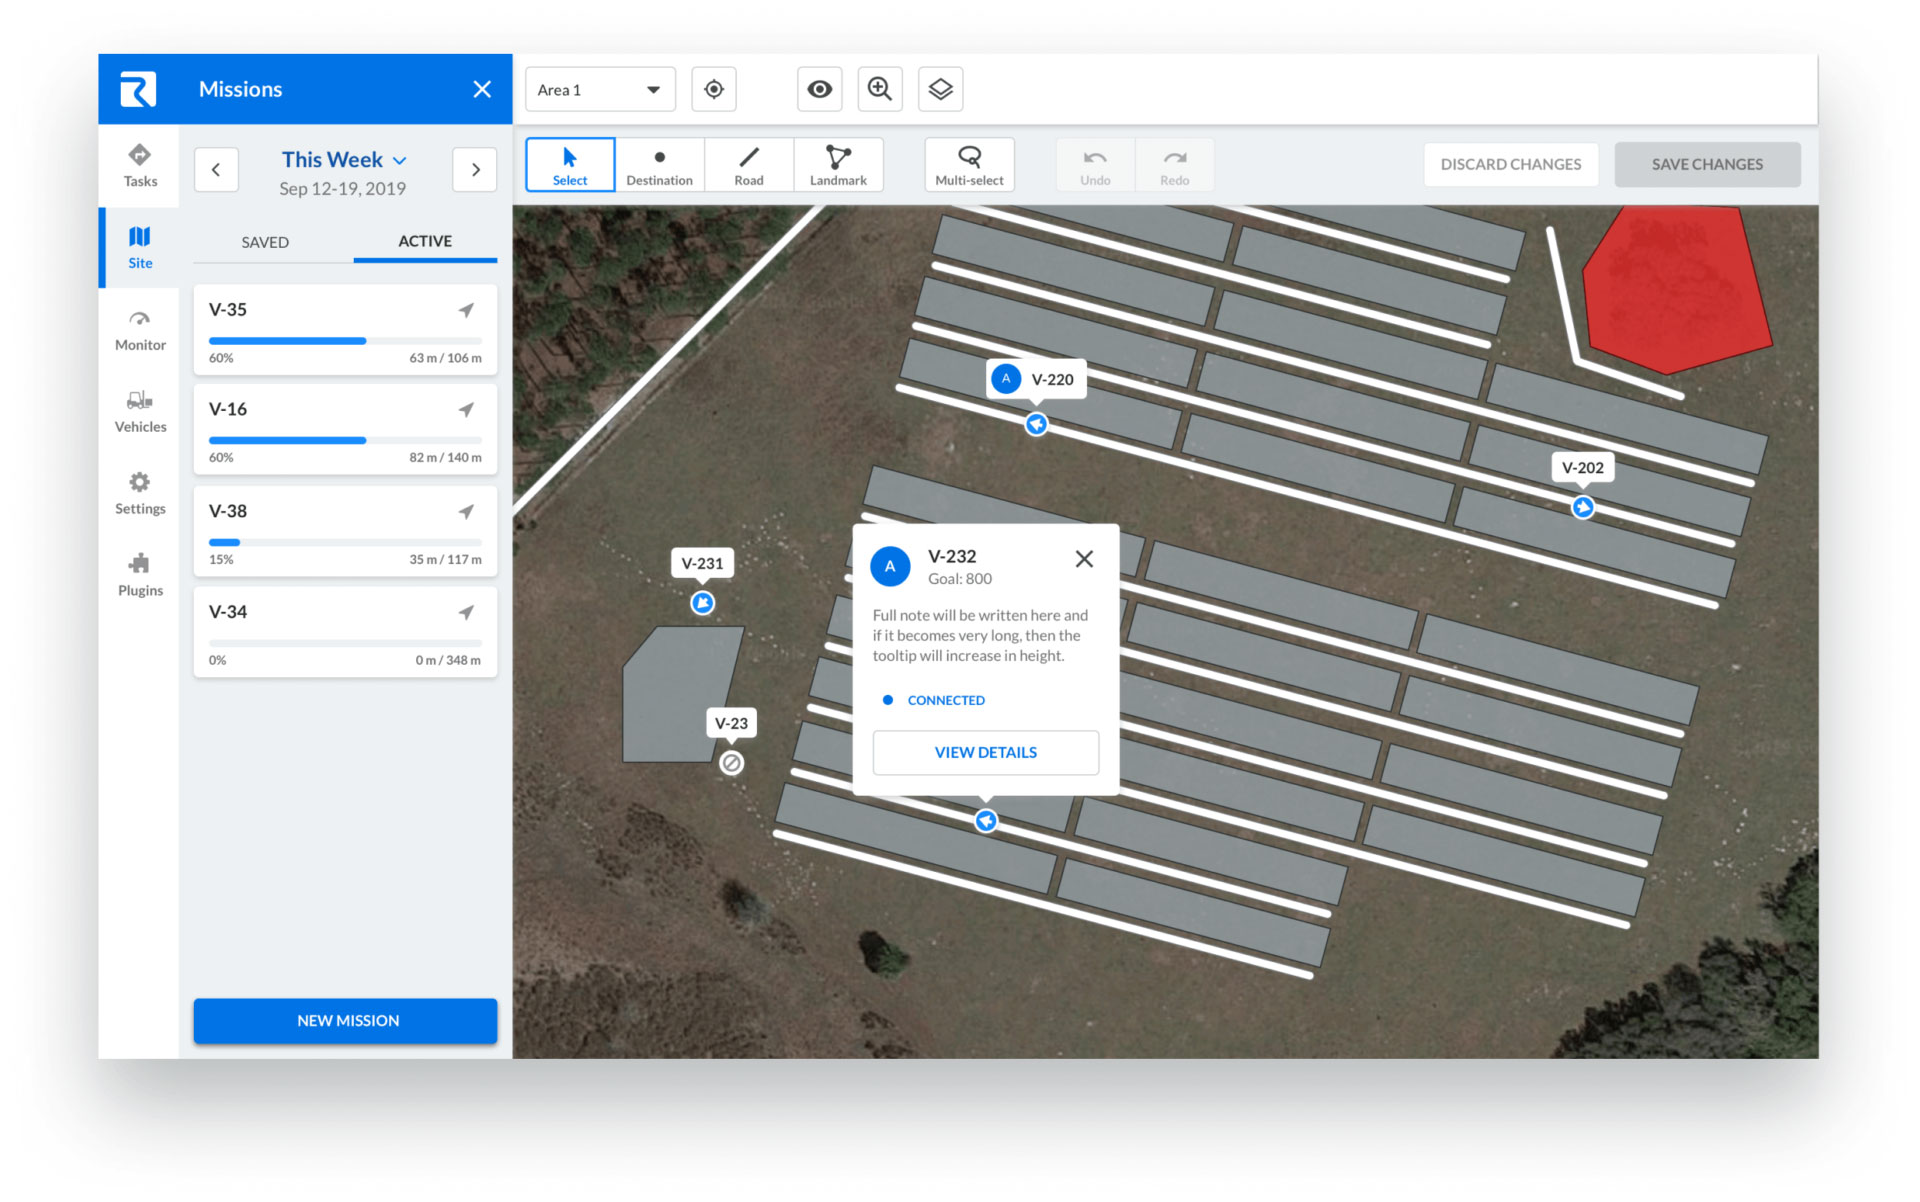1920x1202 pixels.
Task: Click the V-231 vehicle map marker
Action: coord(703,603)
